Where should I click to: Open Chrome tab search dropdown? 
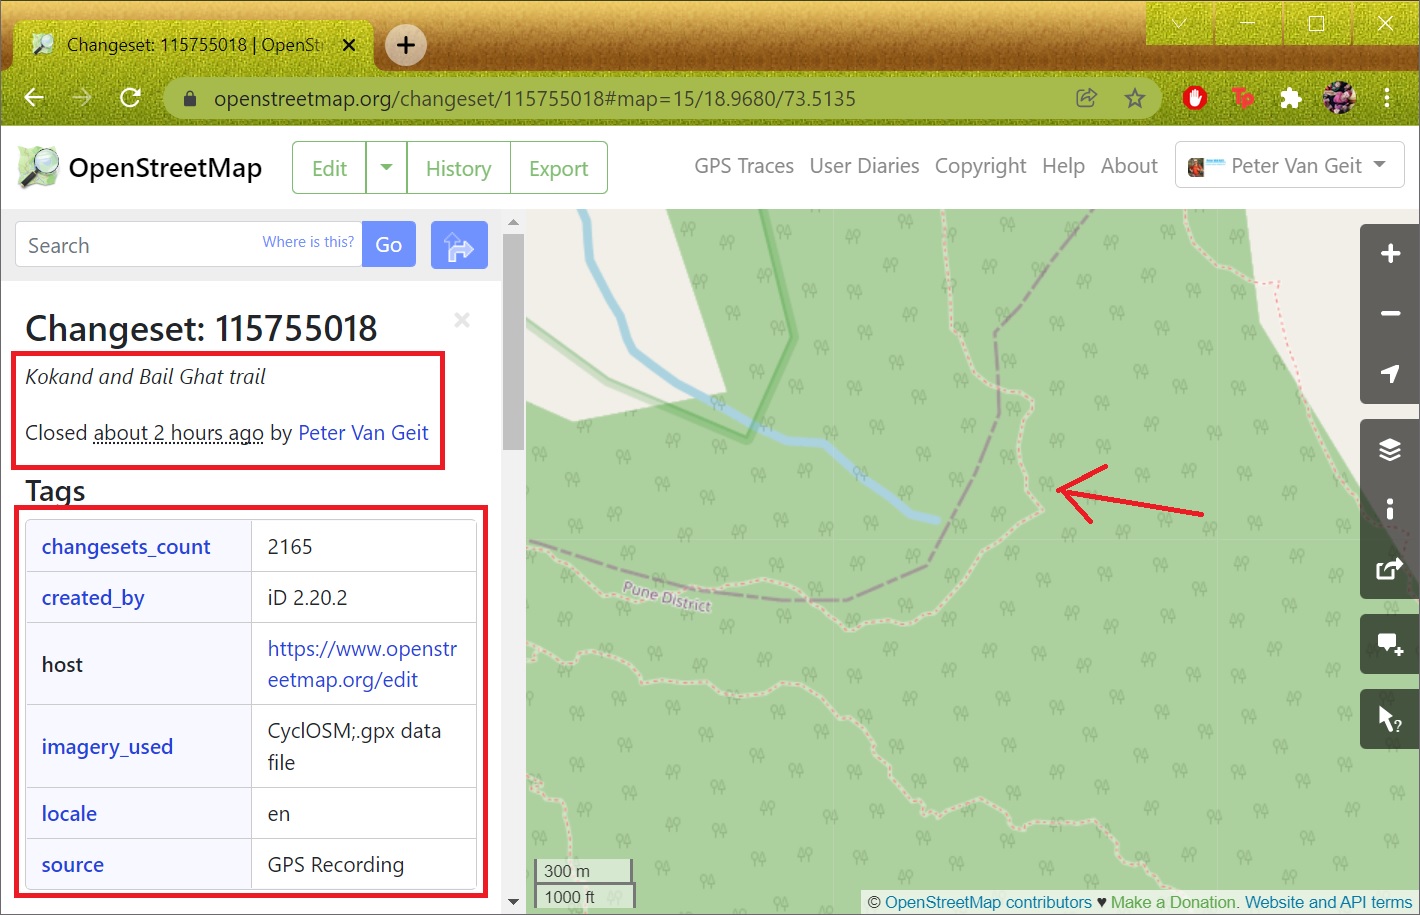[1180, 24]
